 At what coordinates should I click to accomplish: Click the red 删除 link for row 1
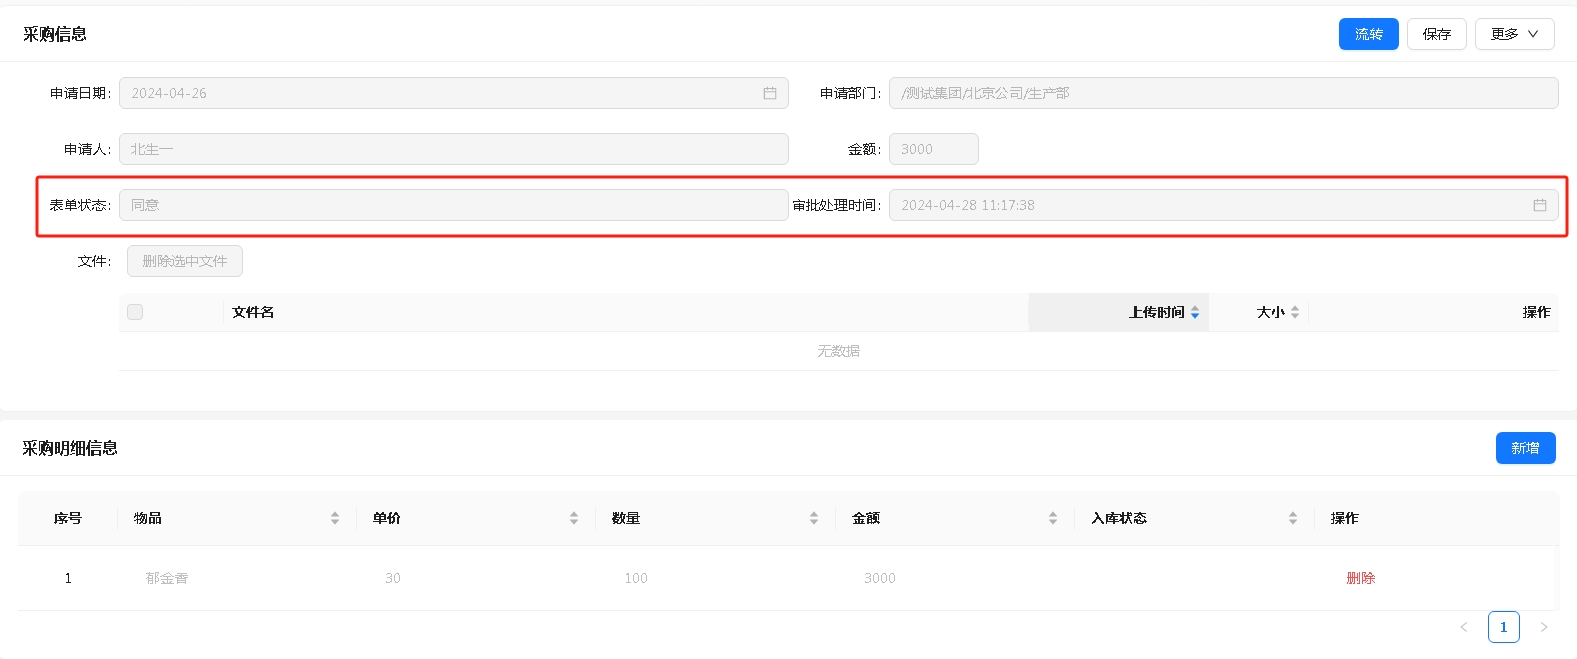1360,578
